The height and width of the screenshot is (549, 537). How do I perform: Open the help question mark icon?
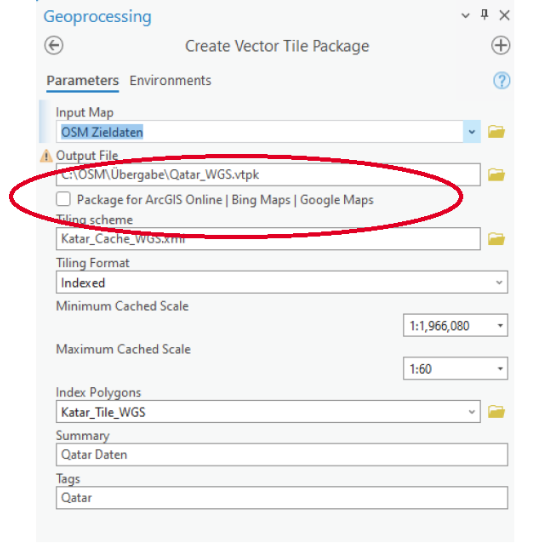click(501, 81)
